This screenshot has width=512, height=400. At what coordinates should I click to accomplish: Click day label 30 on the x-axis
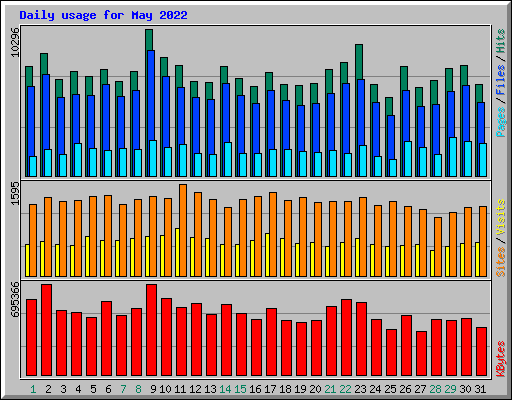coord(465,389)
